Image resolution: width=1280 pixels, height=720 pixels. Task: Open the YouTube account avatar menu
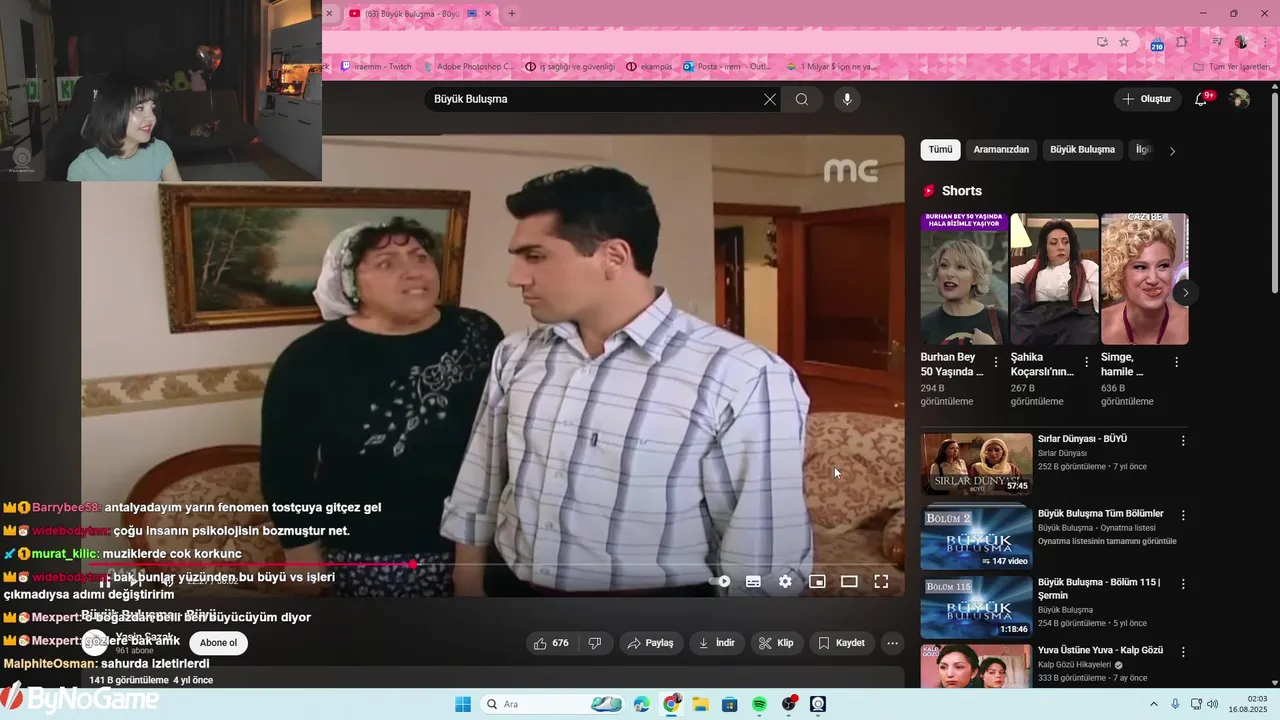pyautogui.click(x=1239, y=99)
